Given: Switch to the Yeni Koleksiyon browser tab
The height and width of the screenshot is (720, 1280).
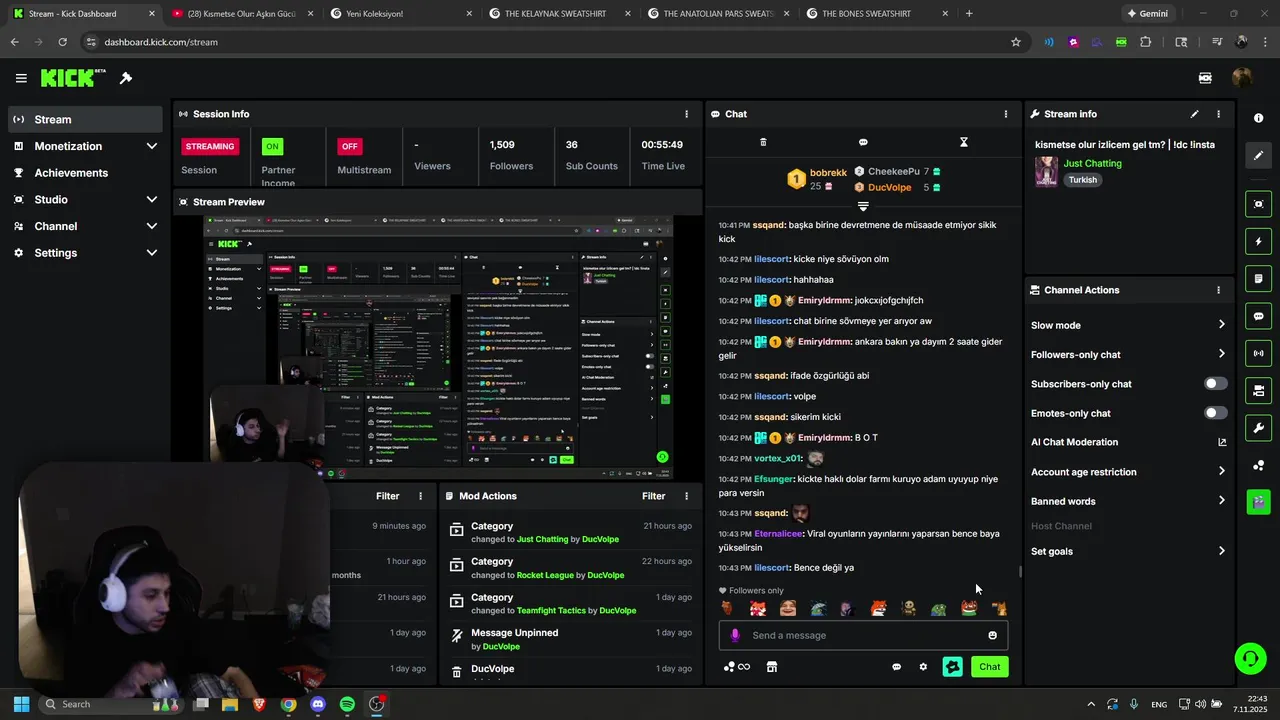Looking at the screenshot, I should 400,14.
